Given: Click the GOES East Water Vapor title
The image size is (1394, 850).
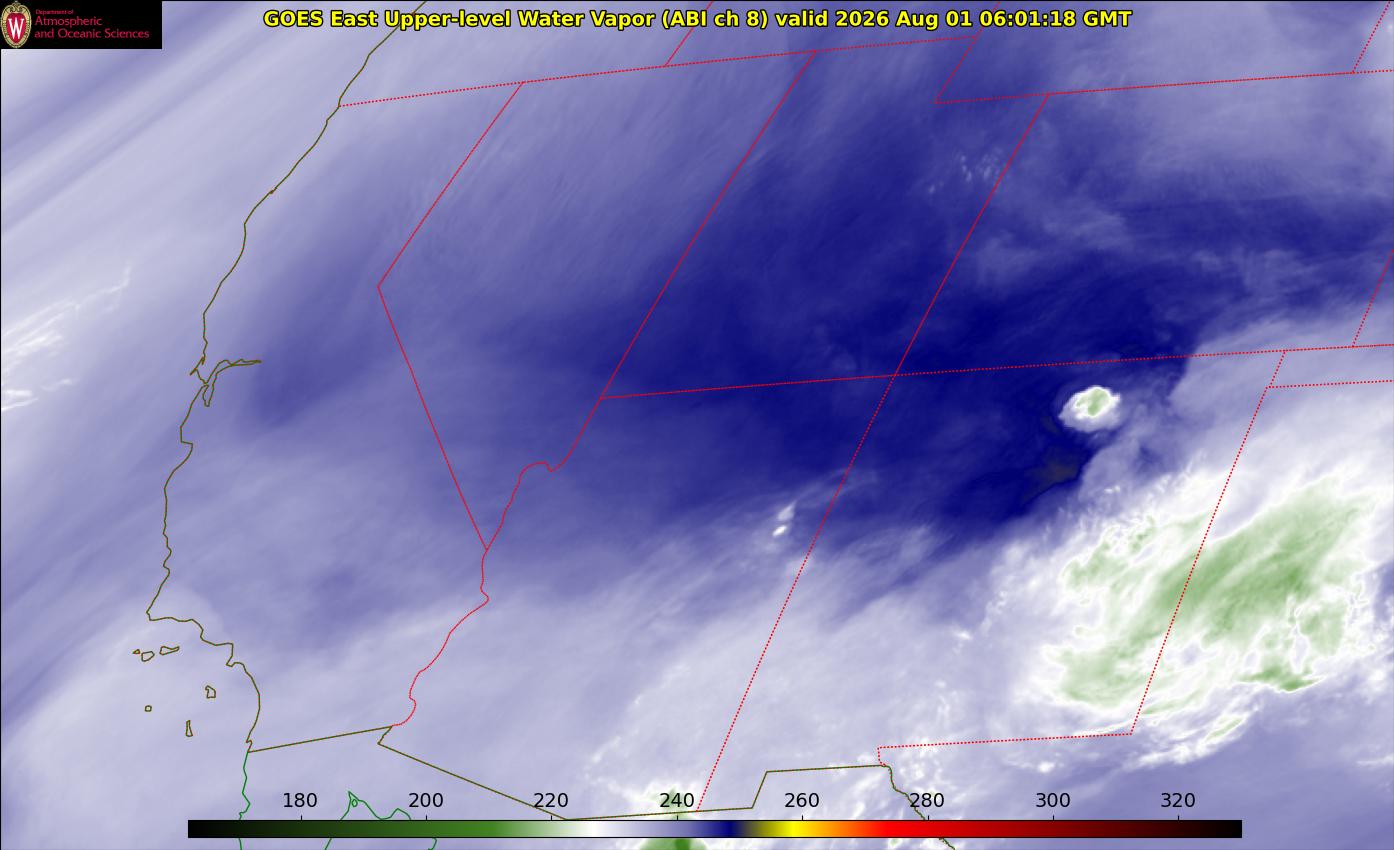Looking at the screenshot, I should tap(697, 18).
